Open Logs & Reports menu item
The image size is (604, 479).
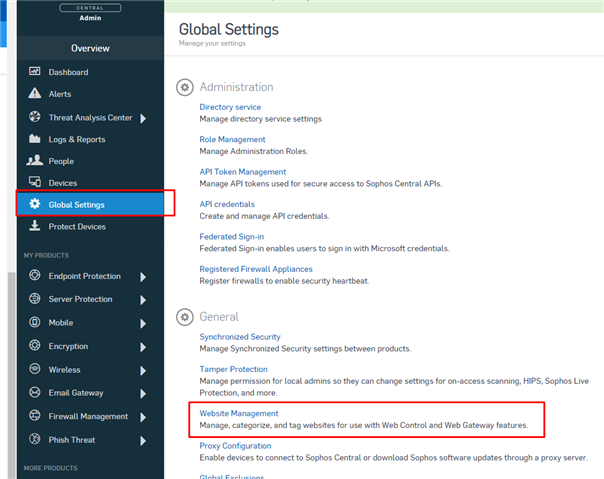click(91, 139)
